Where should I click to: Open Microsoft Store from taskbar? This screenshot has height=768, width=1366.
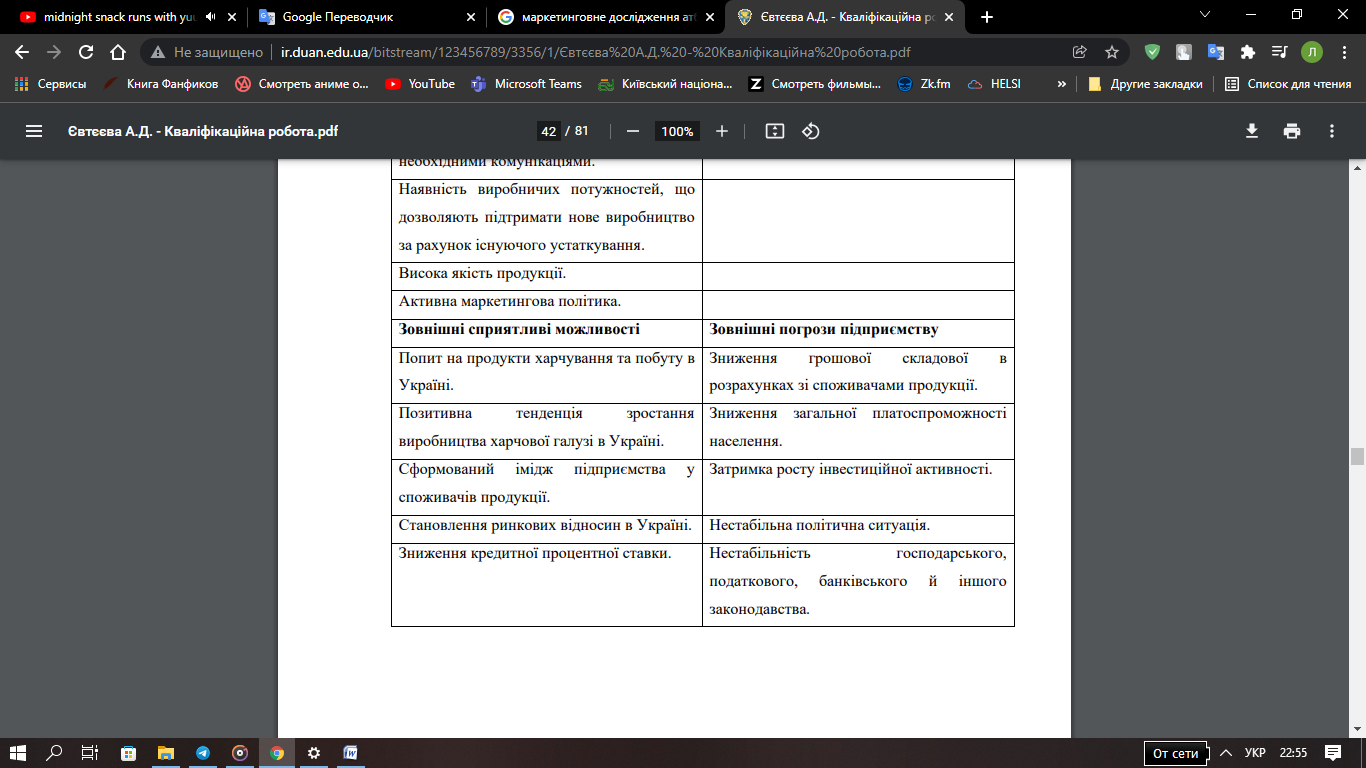pos(128,753)
